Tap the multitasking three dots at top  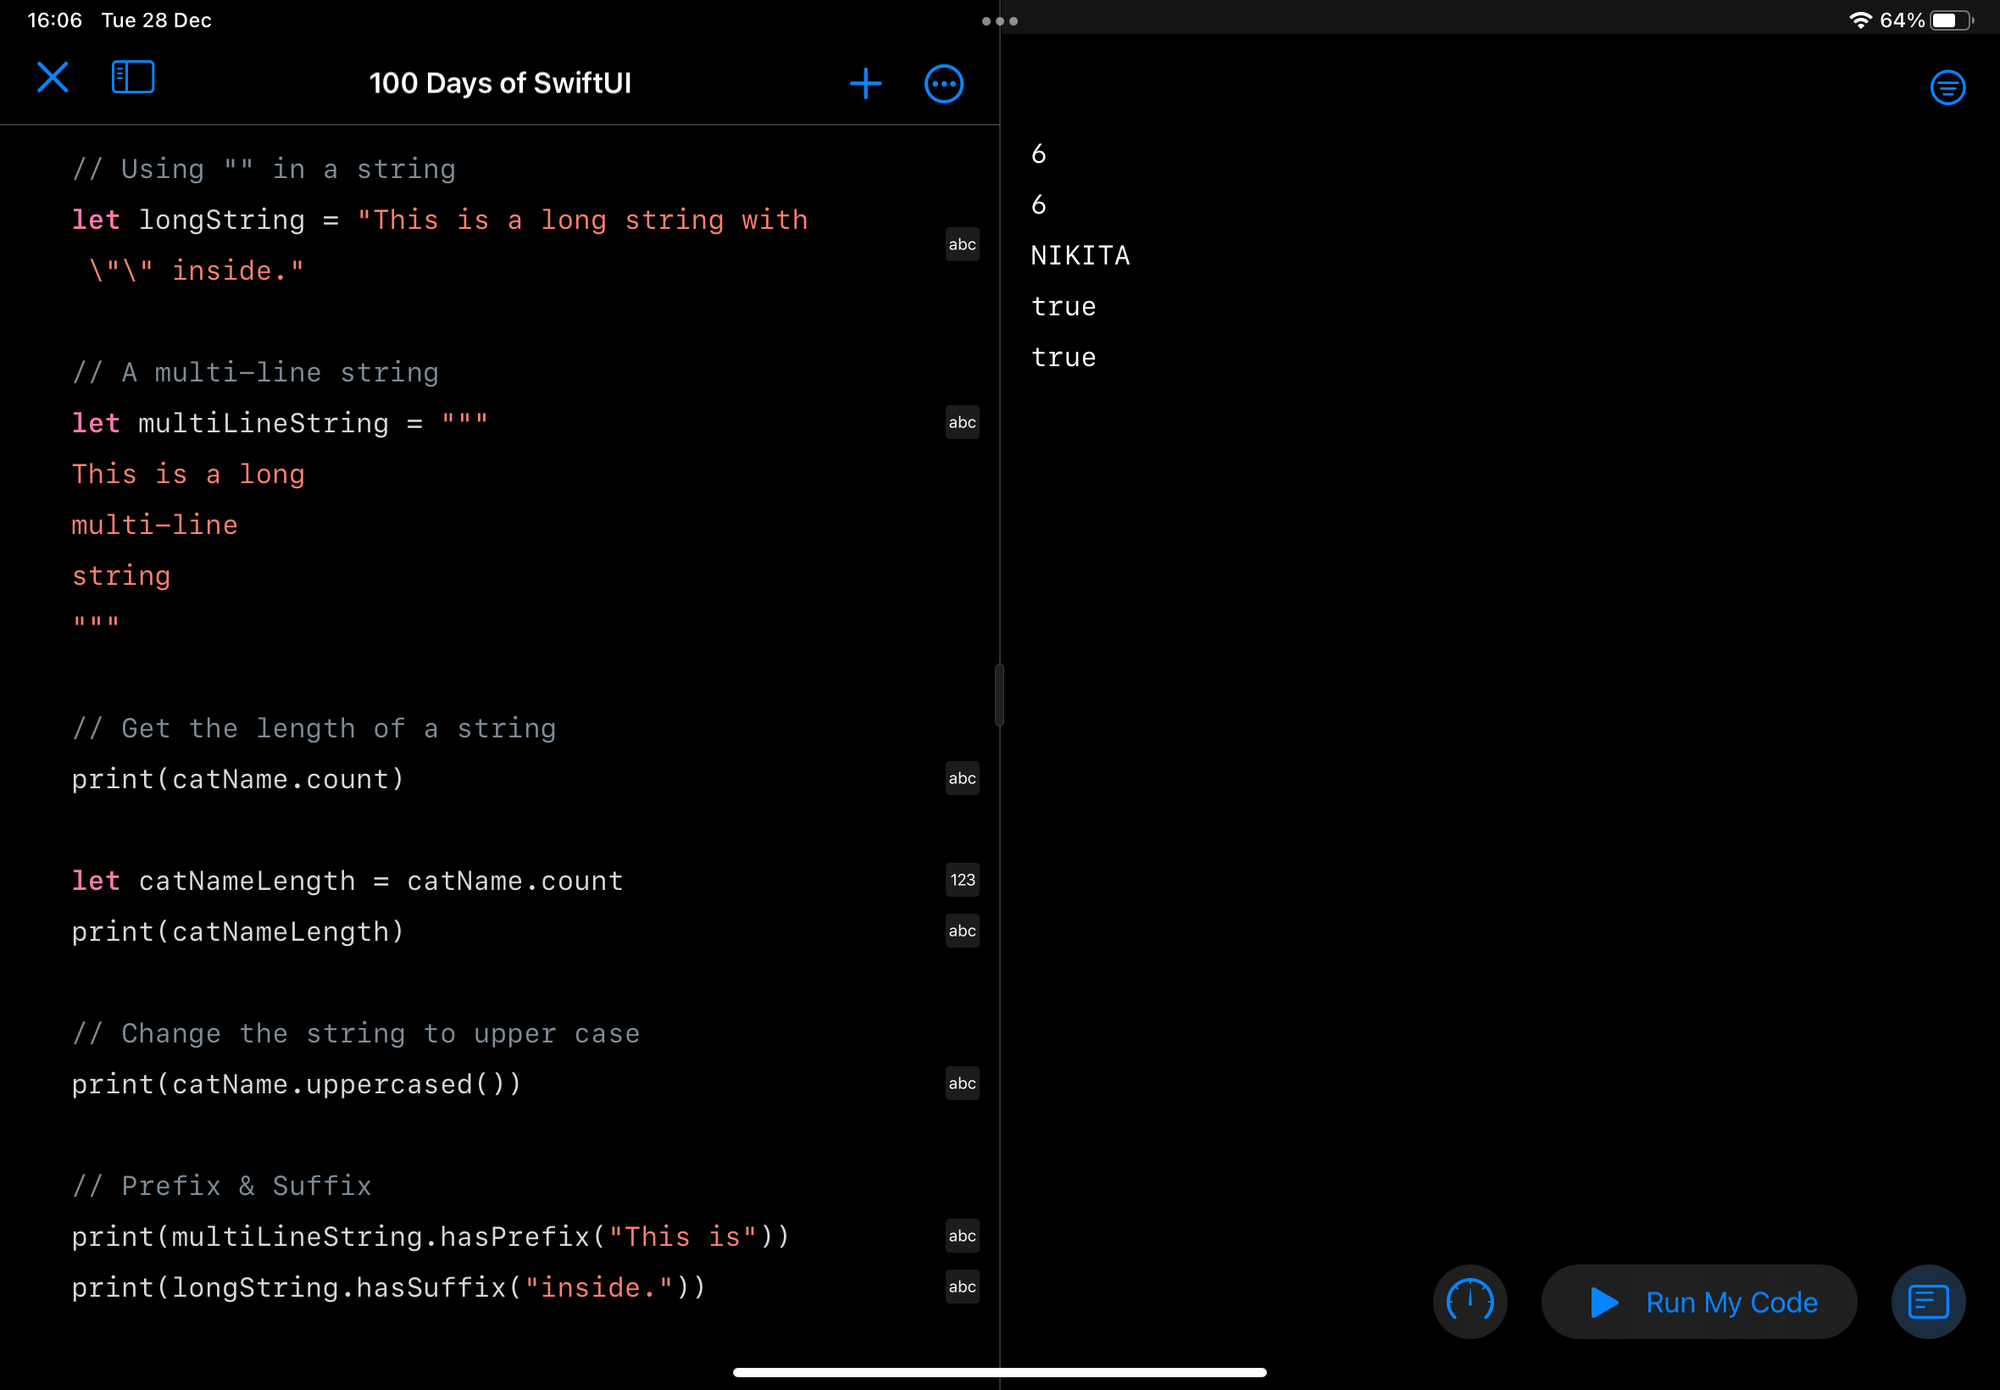(1000, 21)
